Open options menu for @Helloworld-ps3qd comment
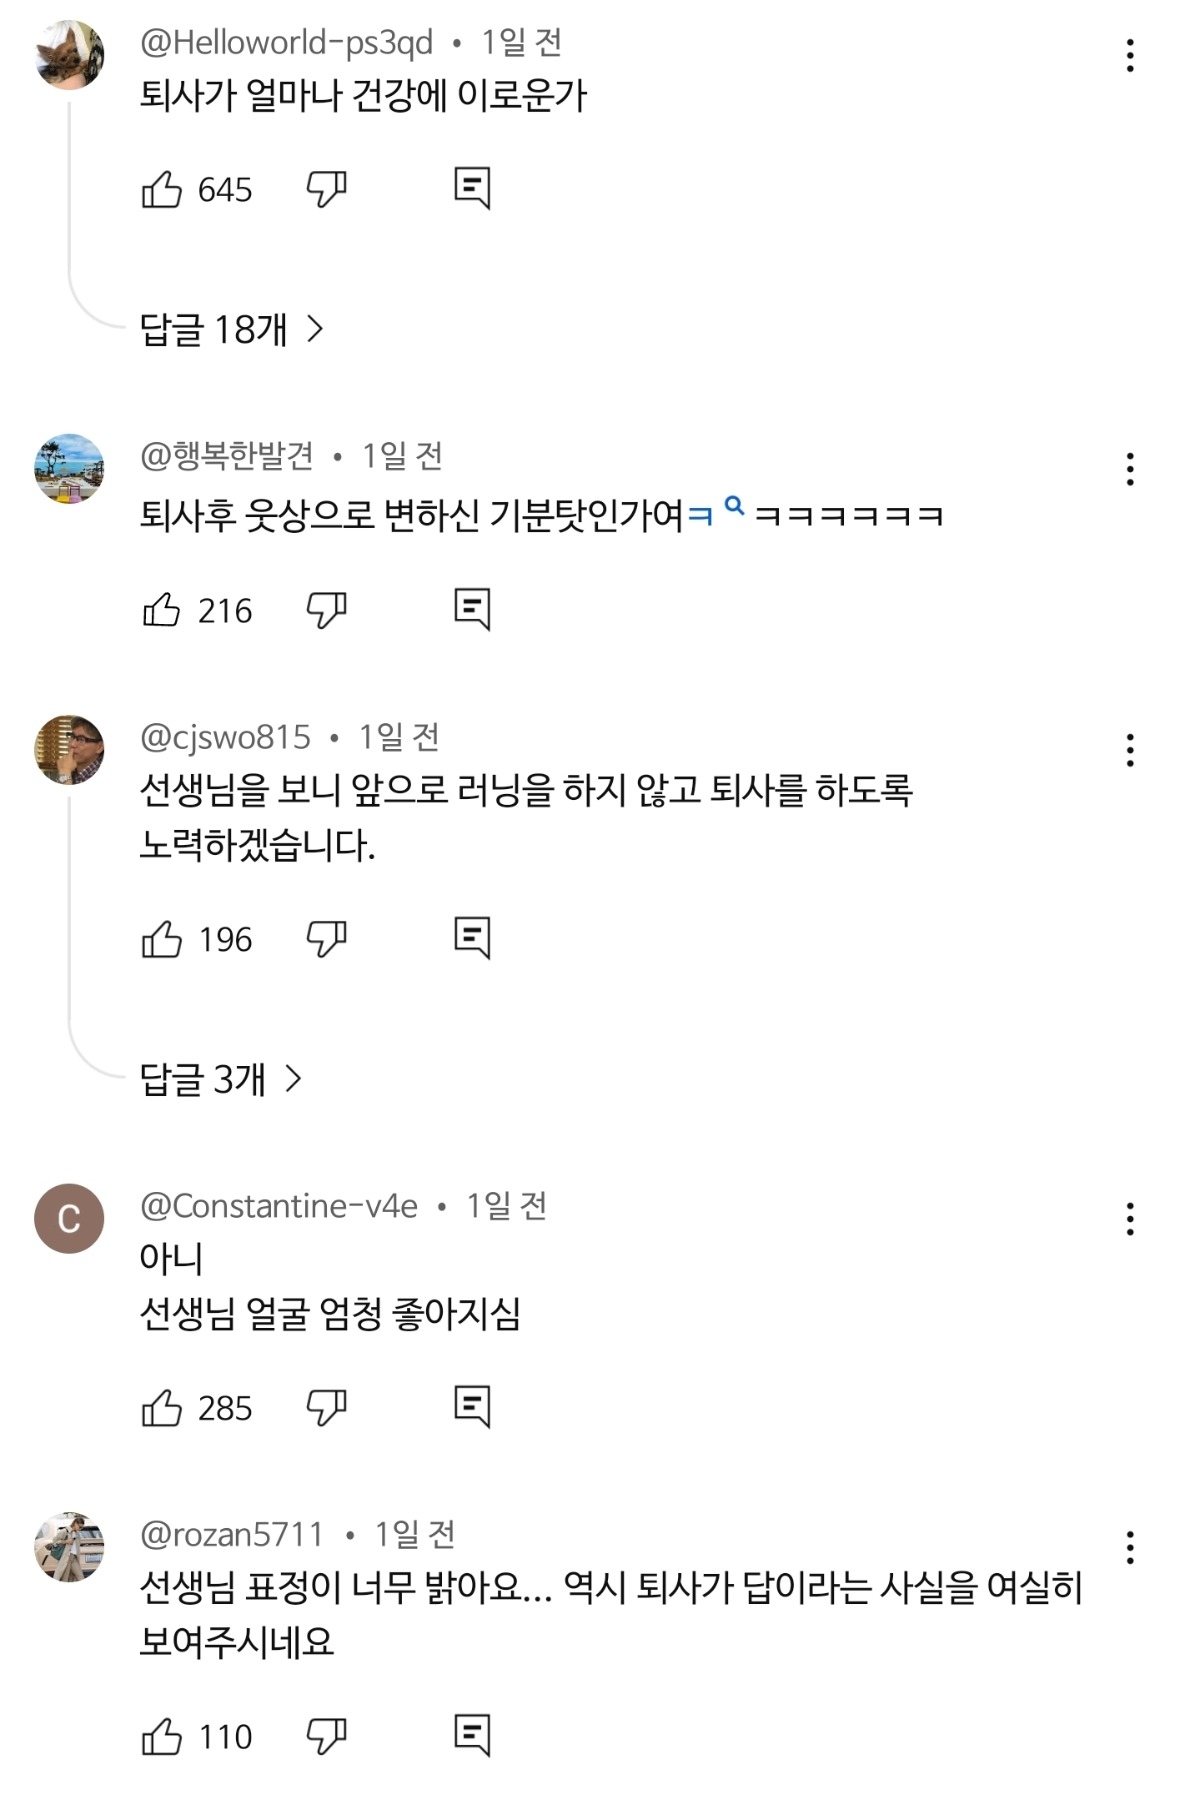The width and height of the screenshot is (1200, 1800). coord(1130,56)
